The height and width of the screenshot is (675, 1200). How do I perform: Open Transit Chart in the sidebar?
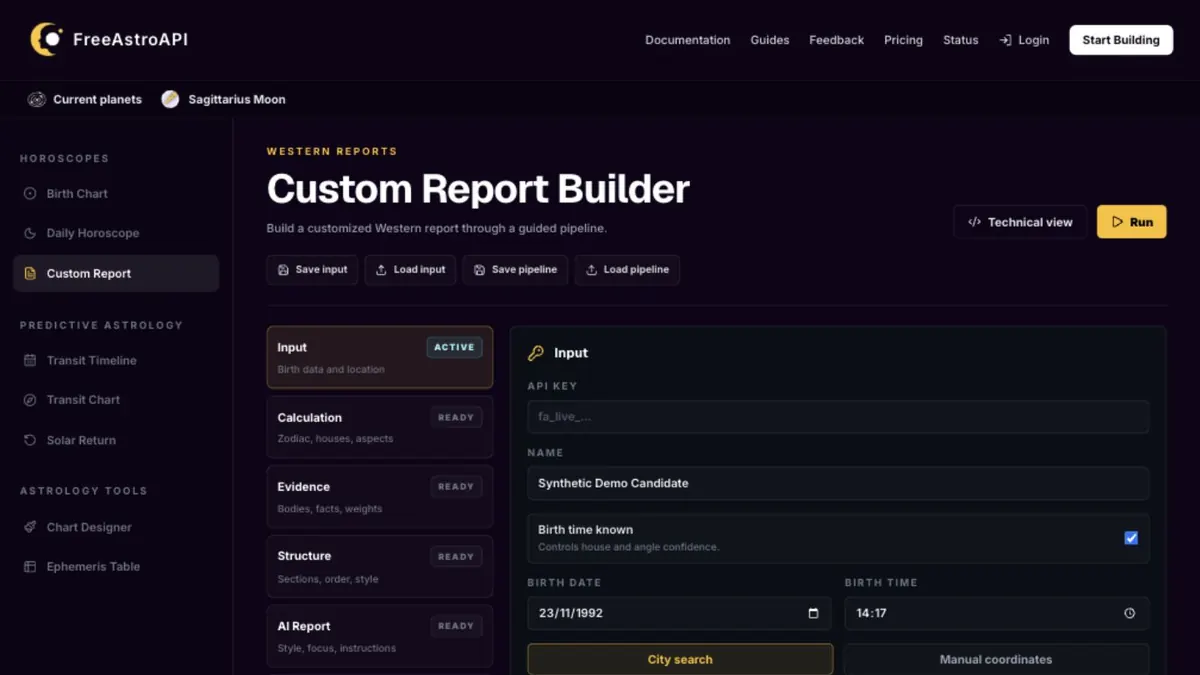pyautogui.click(x=116, y=400)
